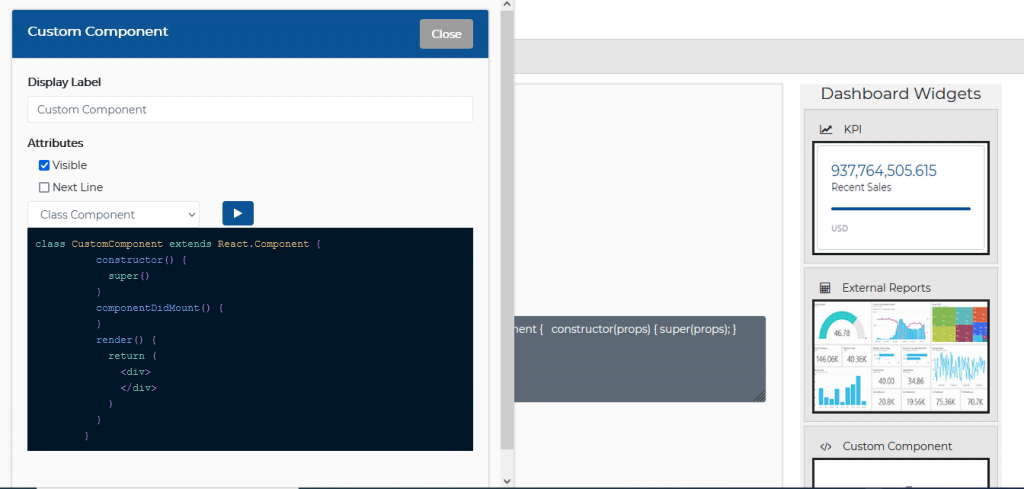
Task: Close the Custom Component dialog
Action: (446, 34)
